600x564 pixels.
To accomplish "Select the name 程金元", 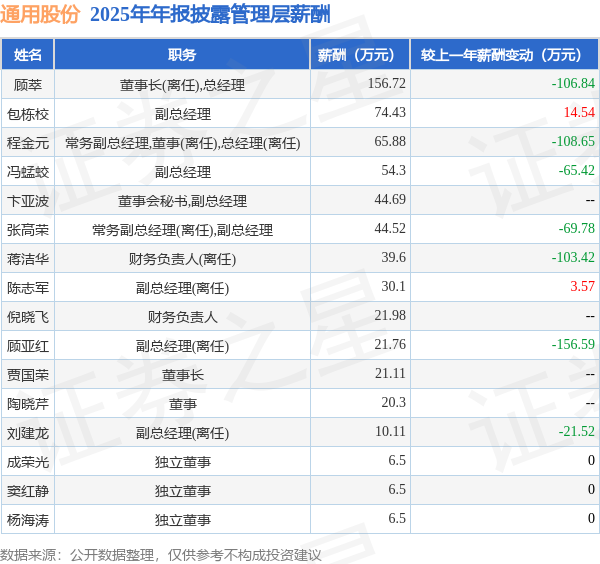I will 28,143.
